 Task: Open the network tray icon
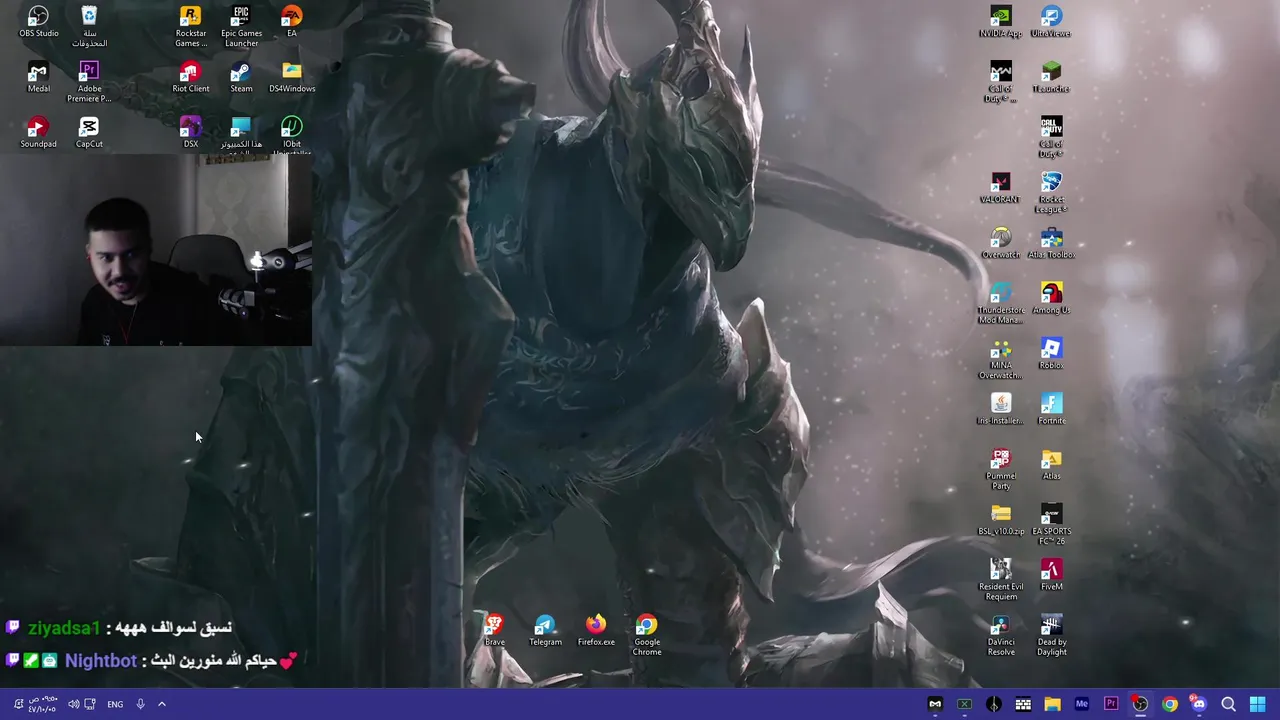pyautogui.click(x=90, y=704)
